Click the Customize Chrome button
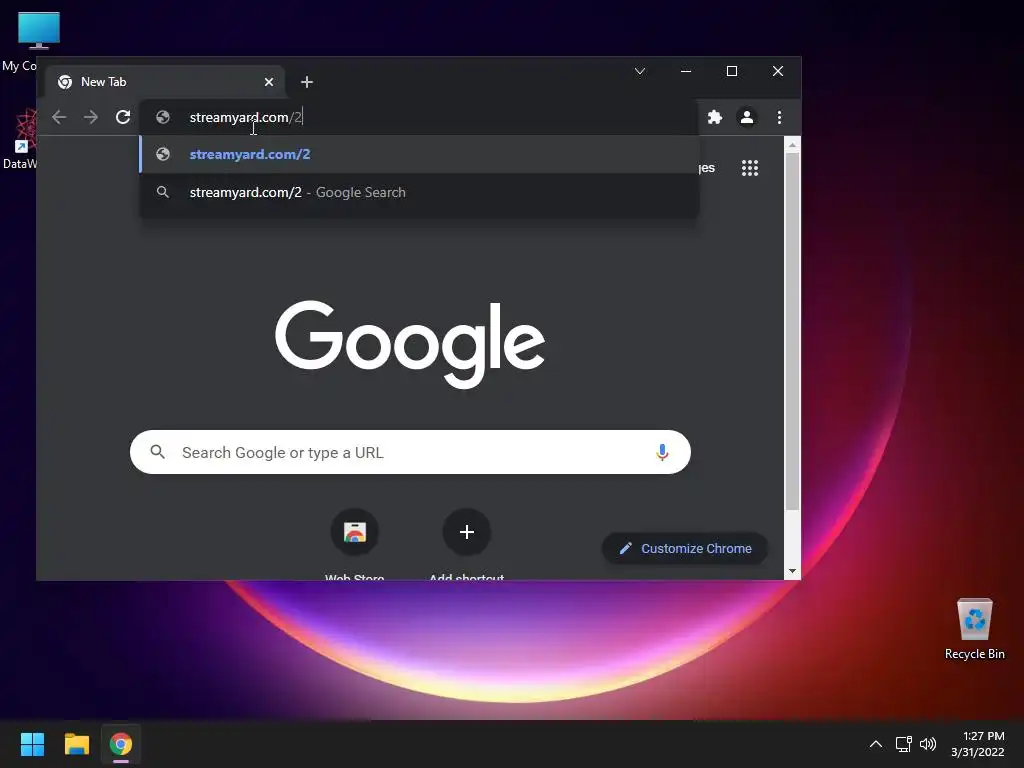The width and height of the screenshot is (1024, 768). click(x=684, y=549)
